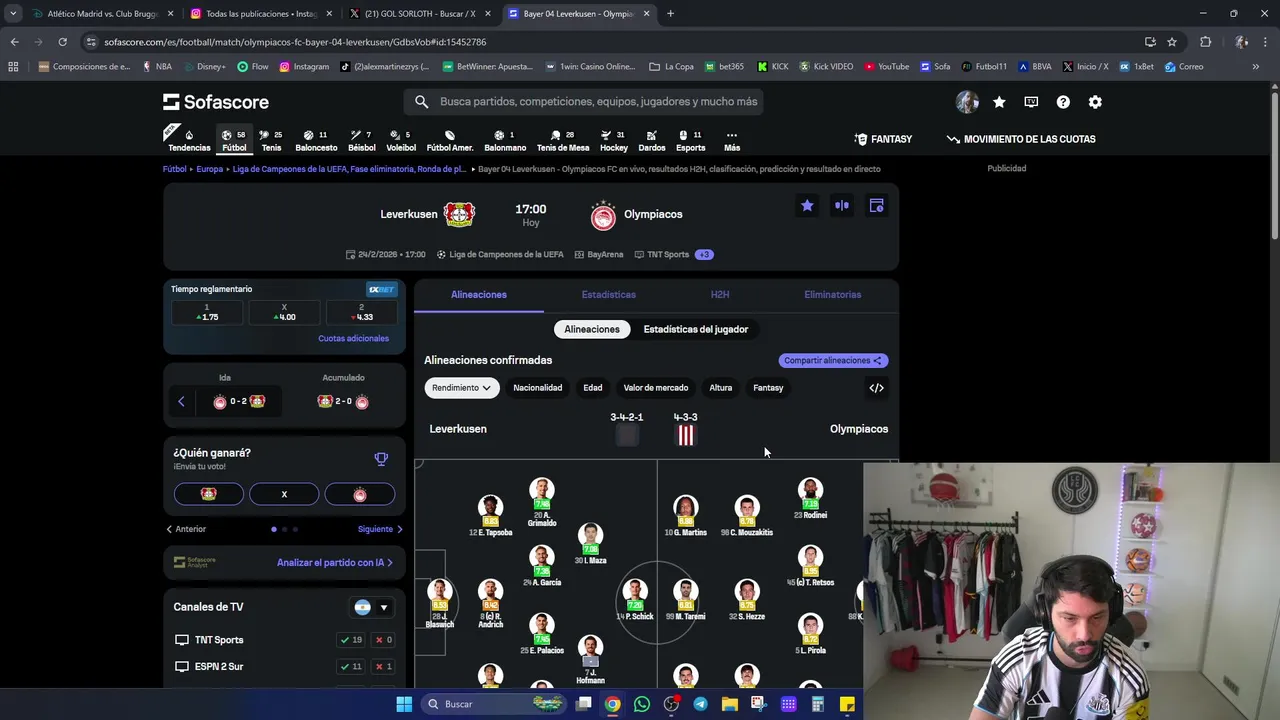Switch to the Estadísticas tab

[x=608, y=295]
